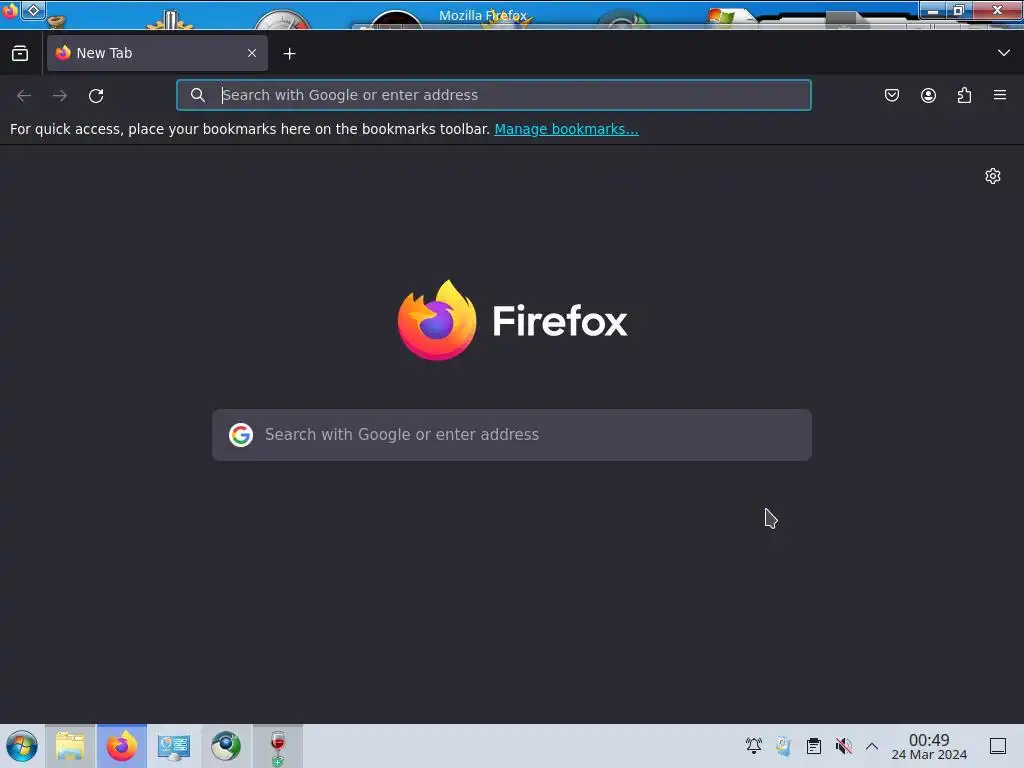Click the show desktop button

click(x=998, y=746)
